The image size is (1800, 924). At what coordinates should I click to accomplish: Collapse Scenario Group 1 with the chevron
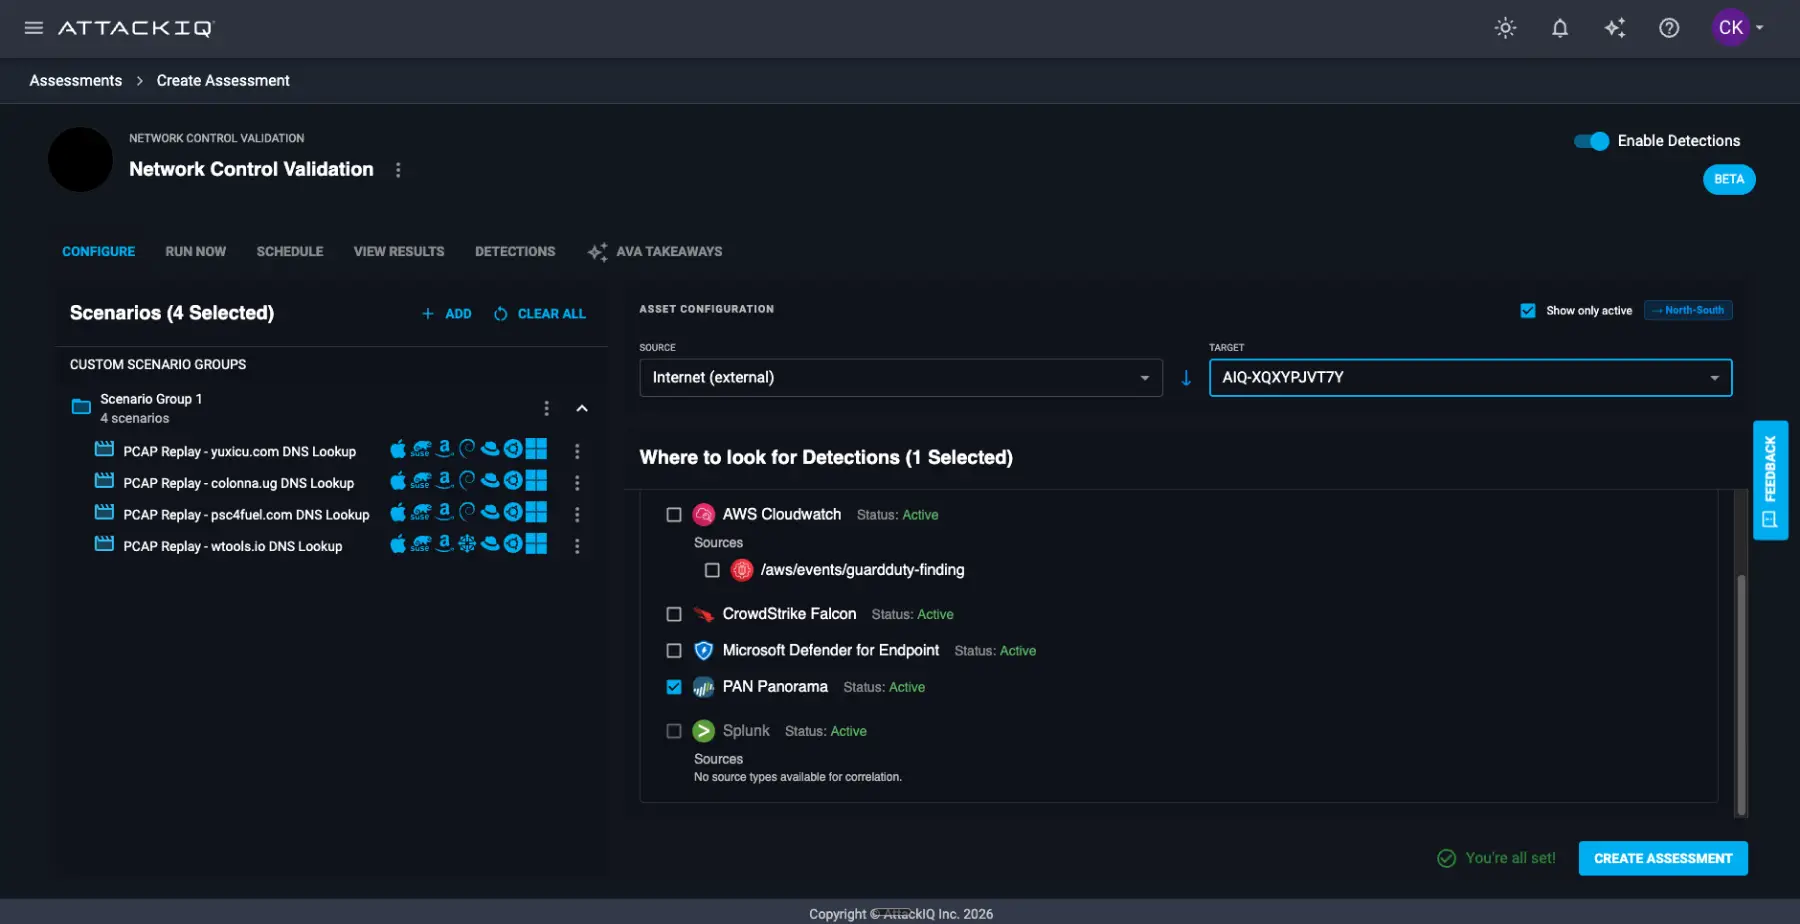coord(582,408)
